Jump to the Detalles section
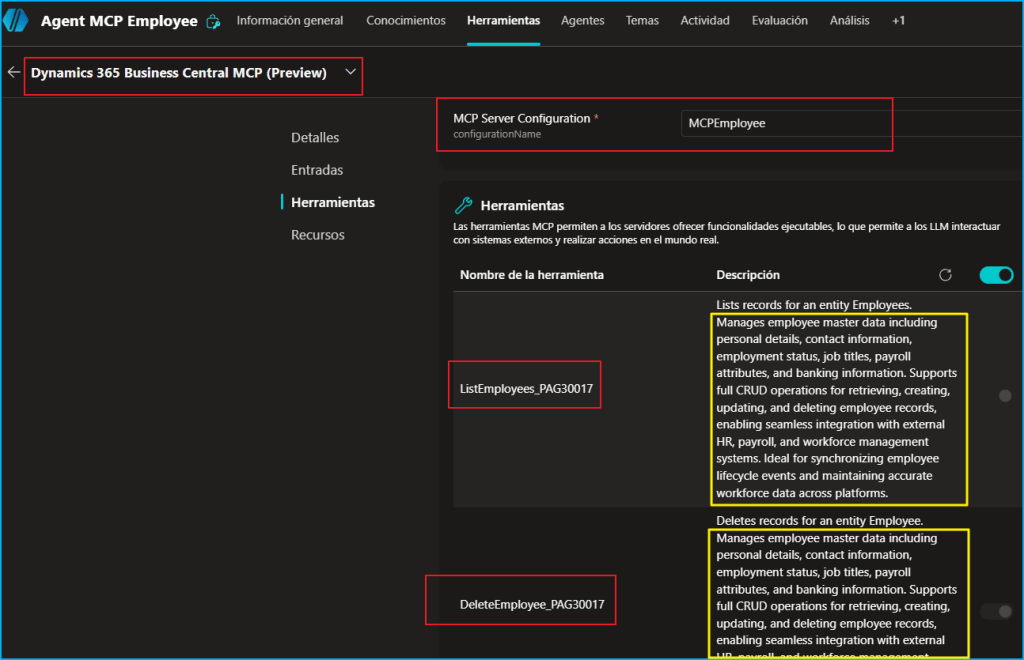 pyautogui.click(x=315, y=138)
